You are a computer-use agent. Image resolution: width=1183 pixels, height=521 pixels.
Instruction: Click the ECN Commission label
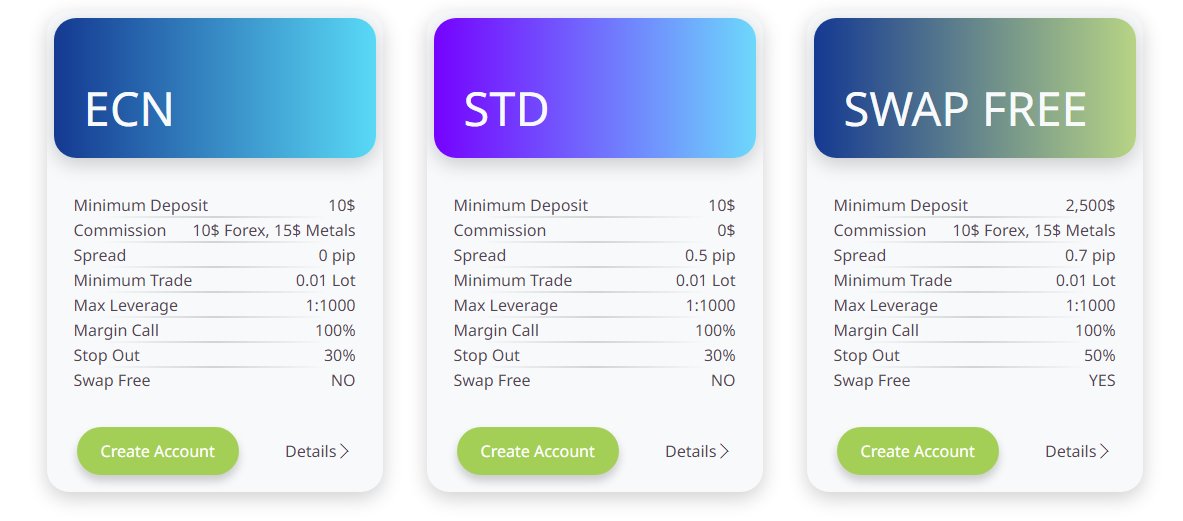(120, 230)
